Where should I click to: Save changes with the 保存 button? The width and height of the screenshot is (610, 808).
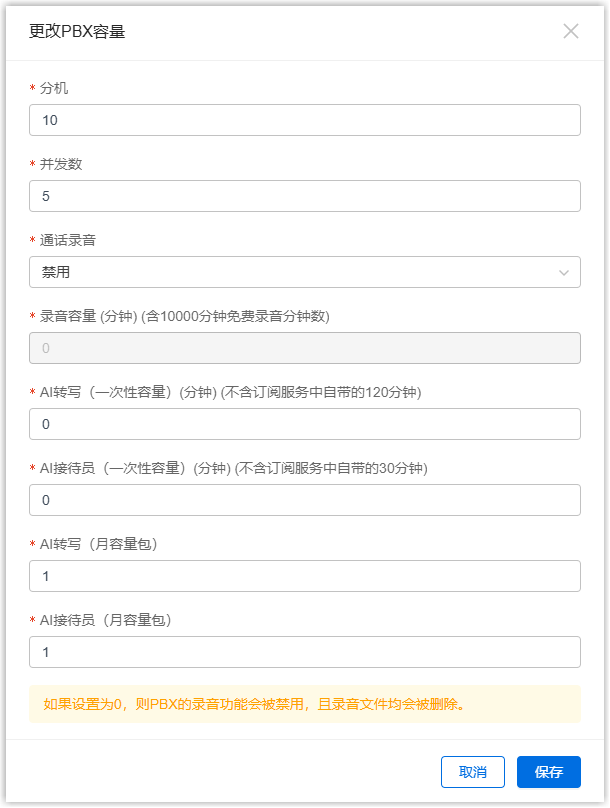(x=548, y=772)
